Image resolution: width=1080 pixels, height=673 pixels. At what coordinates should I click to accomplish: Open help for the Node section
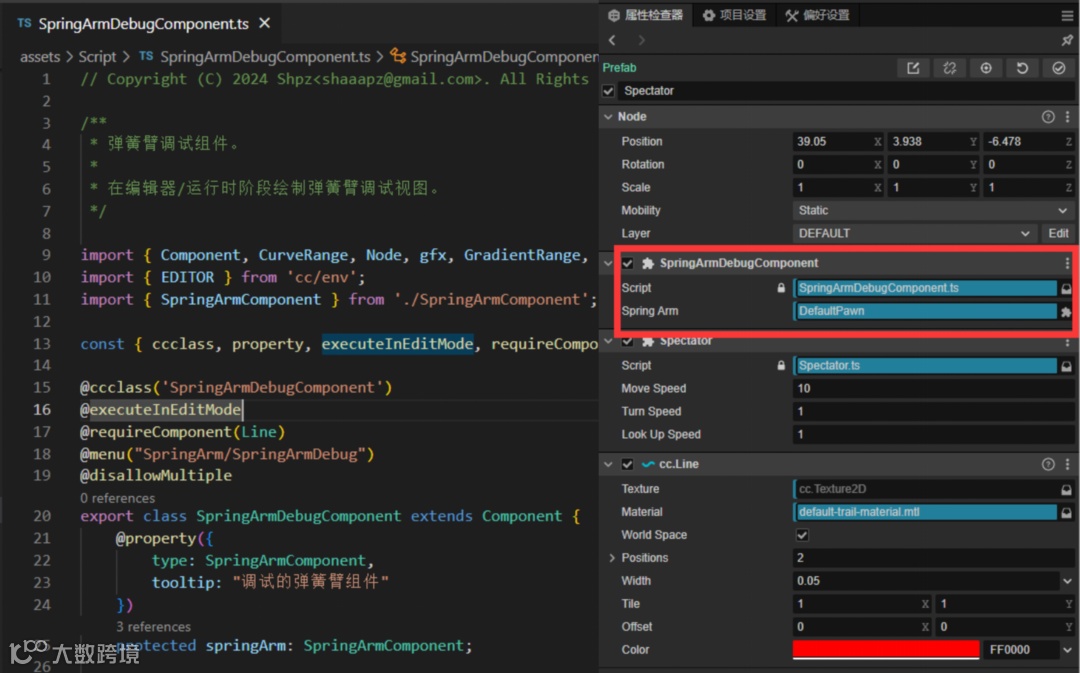click(x=1048, y=116)
